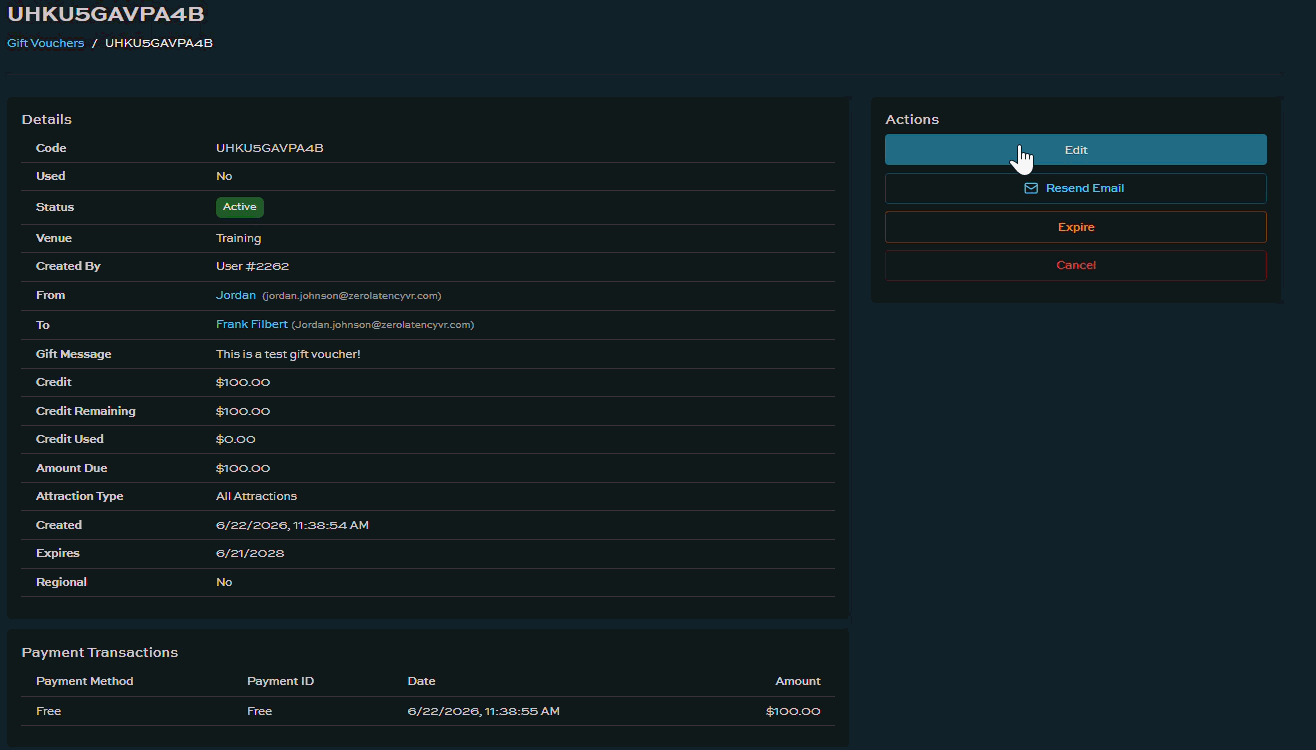Click the Payment ID column header
Image resolution: width=1316 pixels, height=750 pixels.
281,681
